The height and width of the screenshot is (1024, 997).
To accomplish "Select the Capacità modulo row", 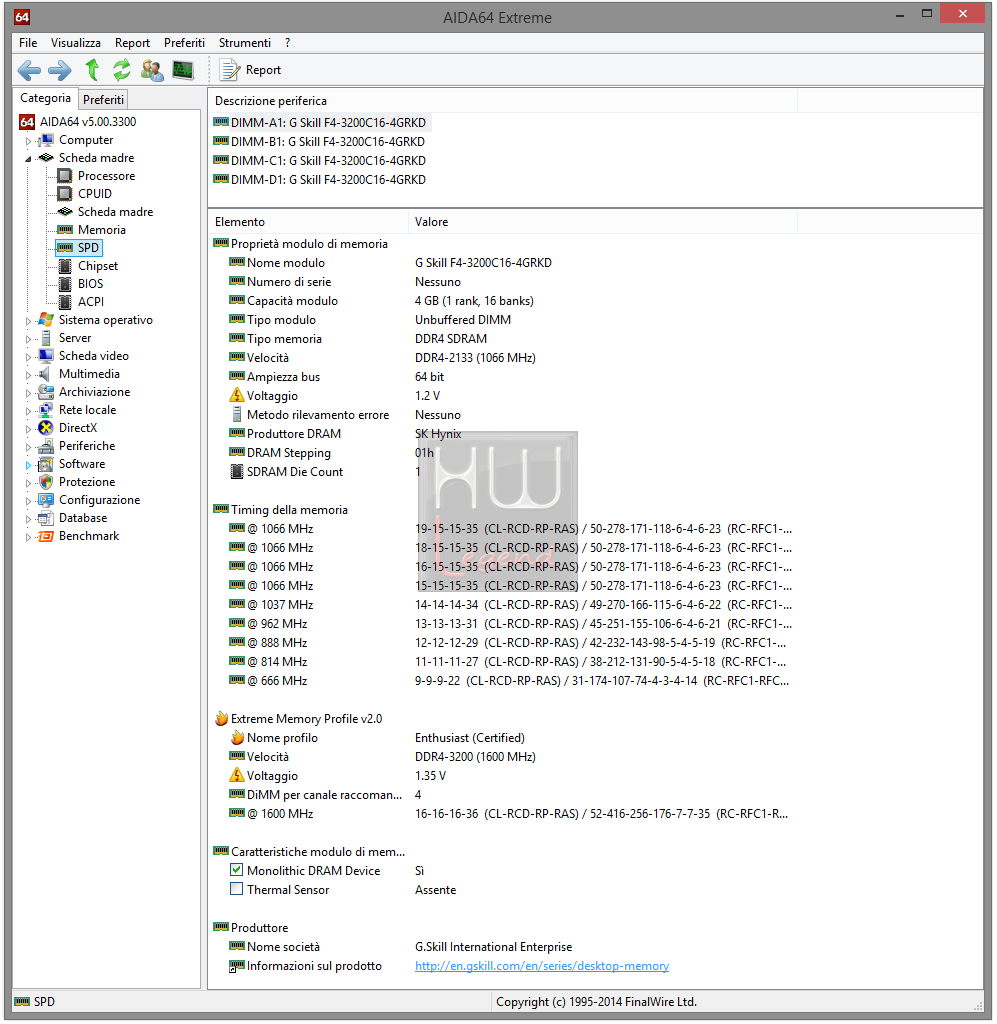I will coord(503,300).
